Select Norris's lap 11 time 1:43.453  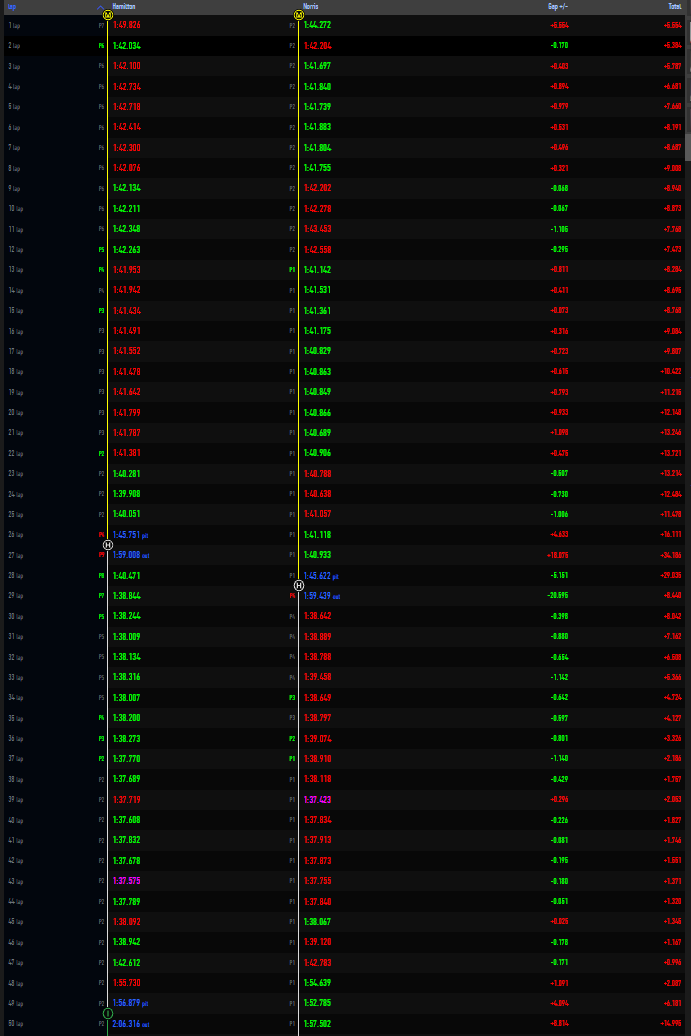(318, 229)
